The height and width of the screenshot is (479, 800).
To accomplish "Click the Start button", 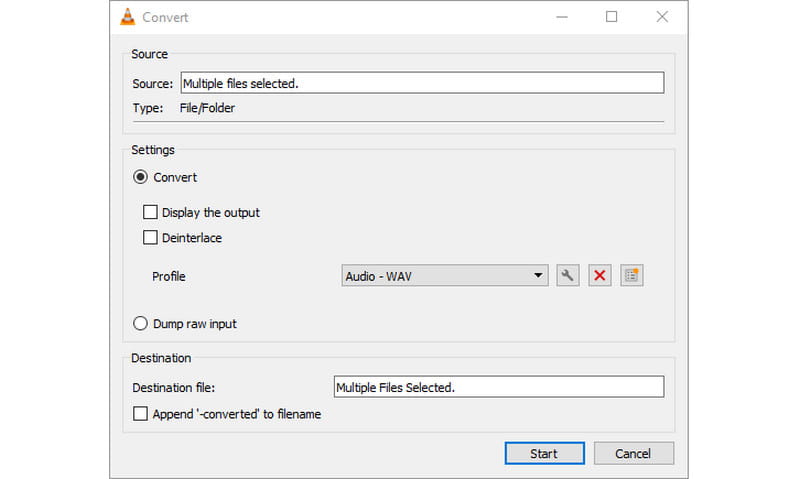I will (x=544, y=453).
